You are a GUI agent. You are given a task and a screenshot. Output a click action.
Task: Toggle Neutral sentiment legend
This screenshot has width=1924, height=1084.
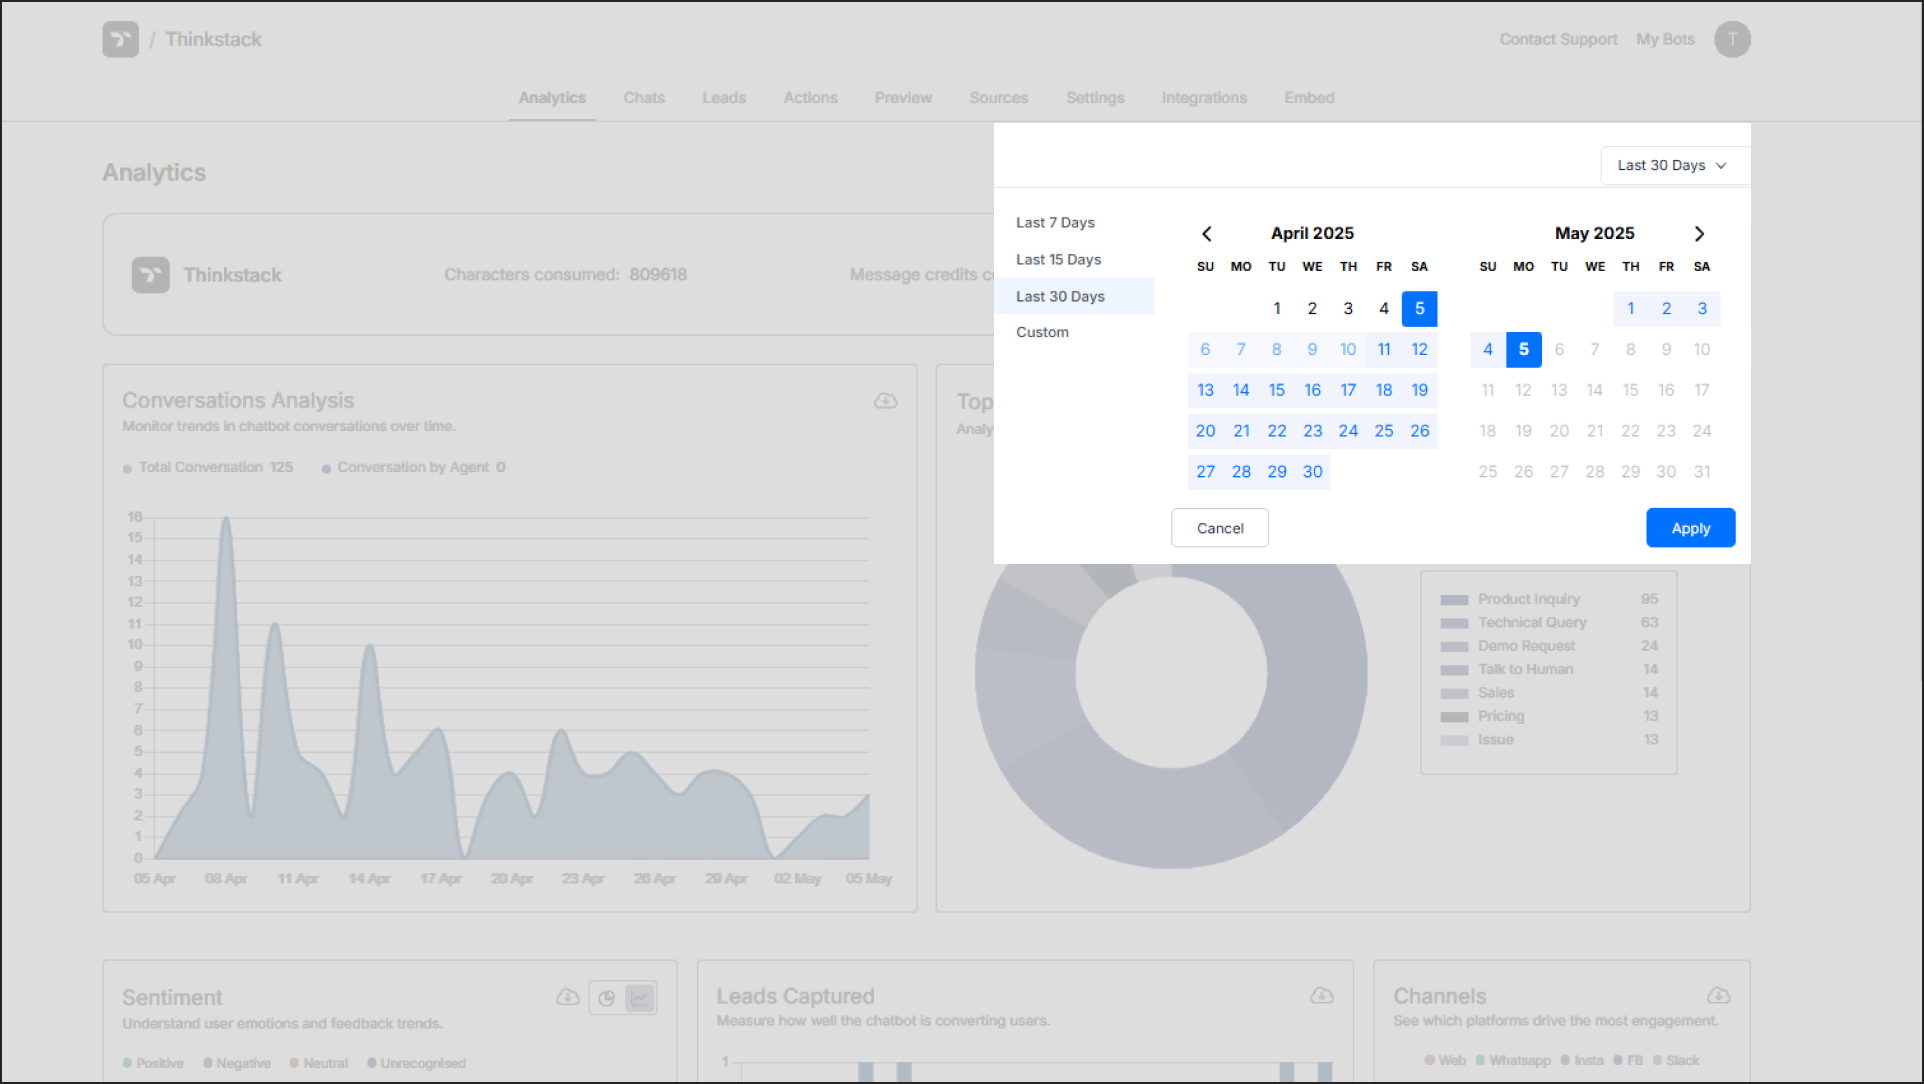319,1063
